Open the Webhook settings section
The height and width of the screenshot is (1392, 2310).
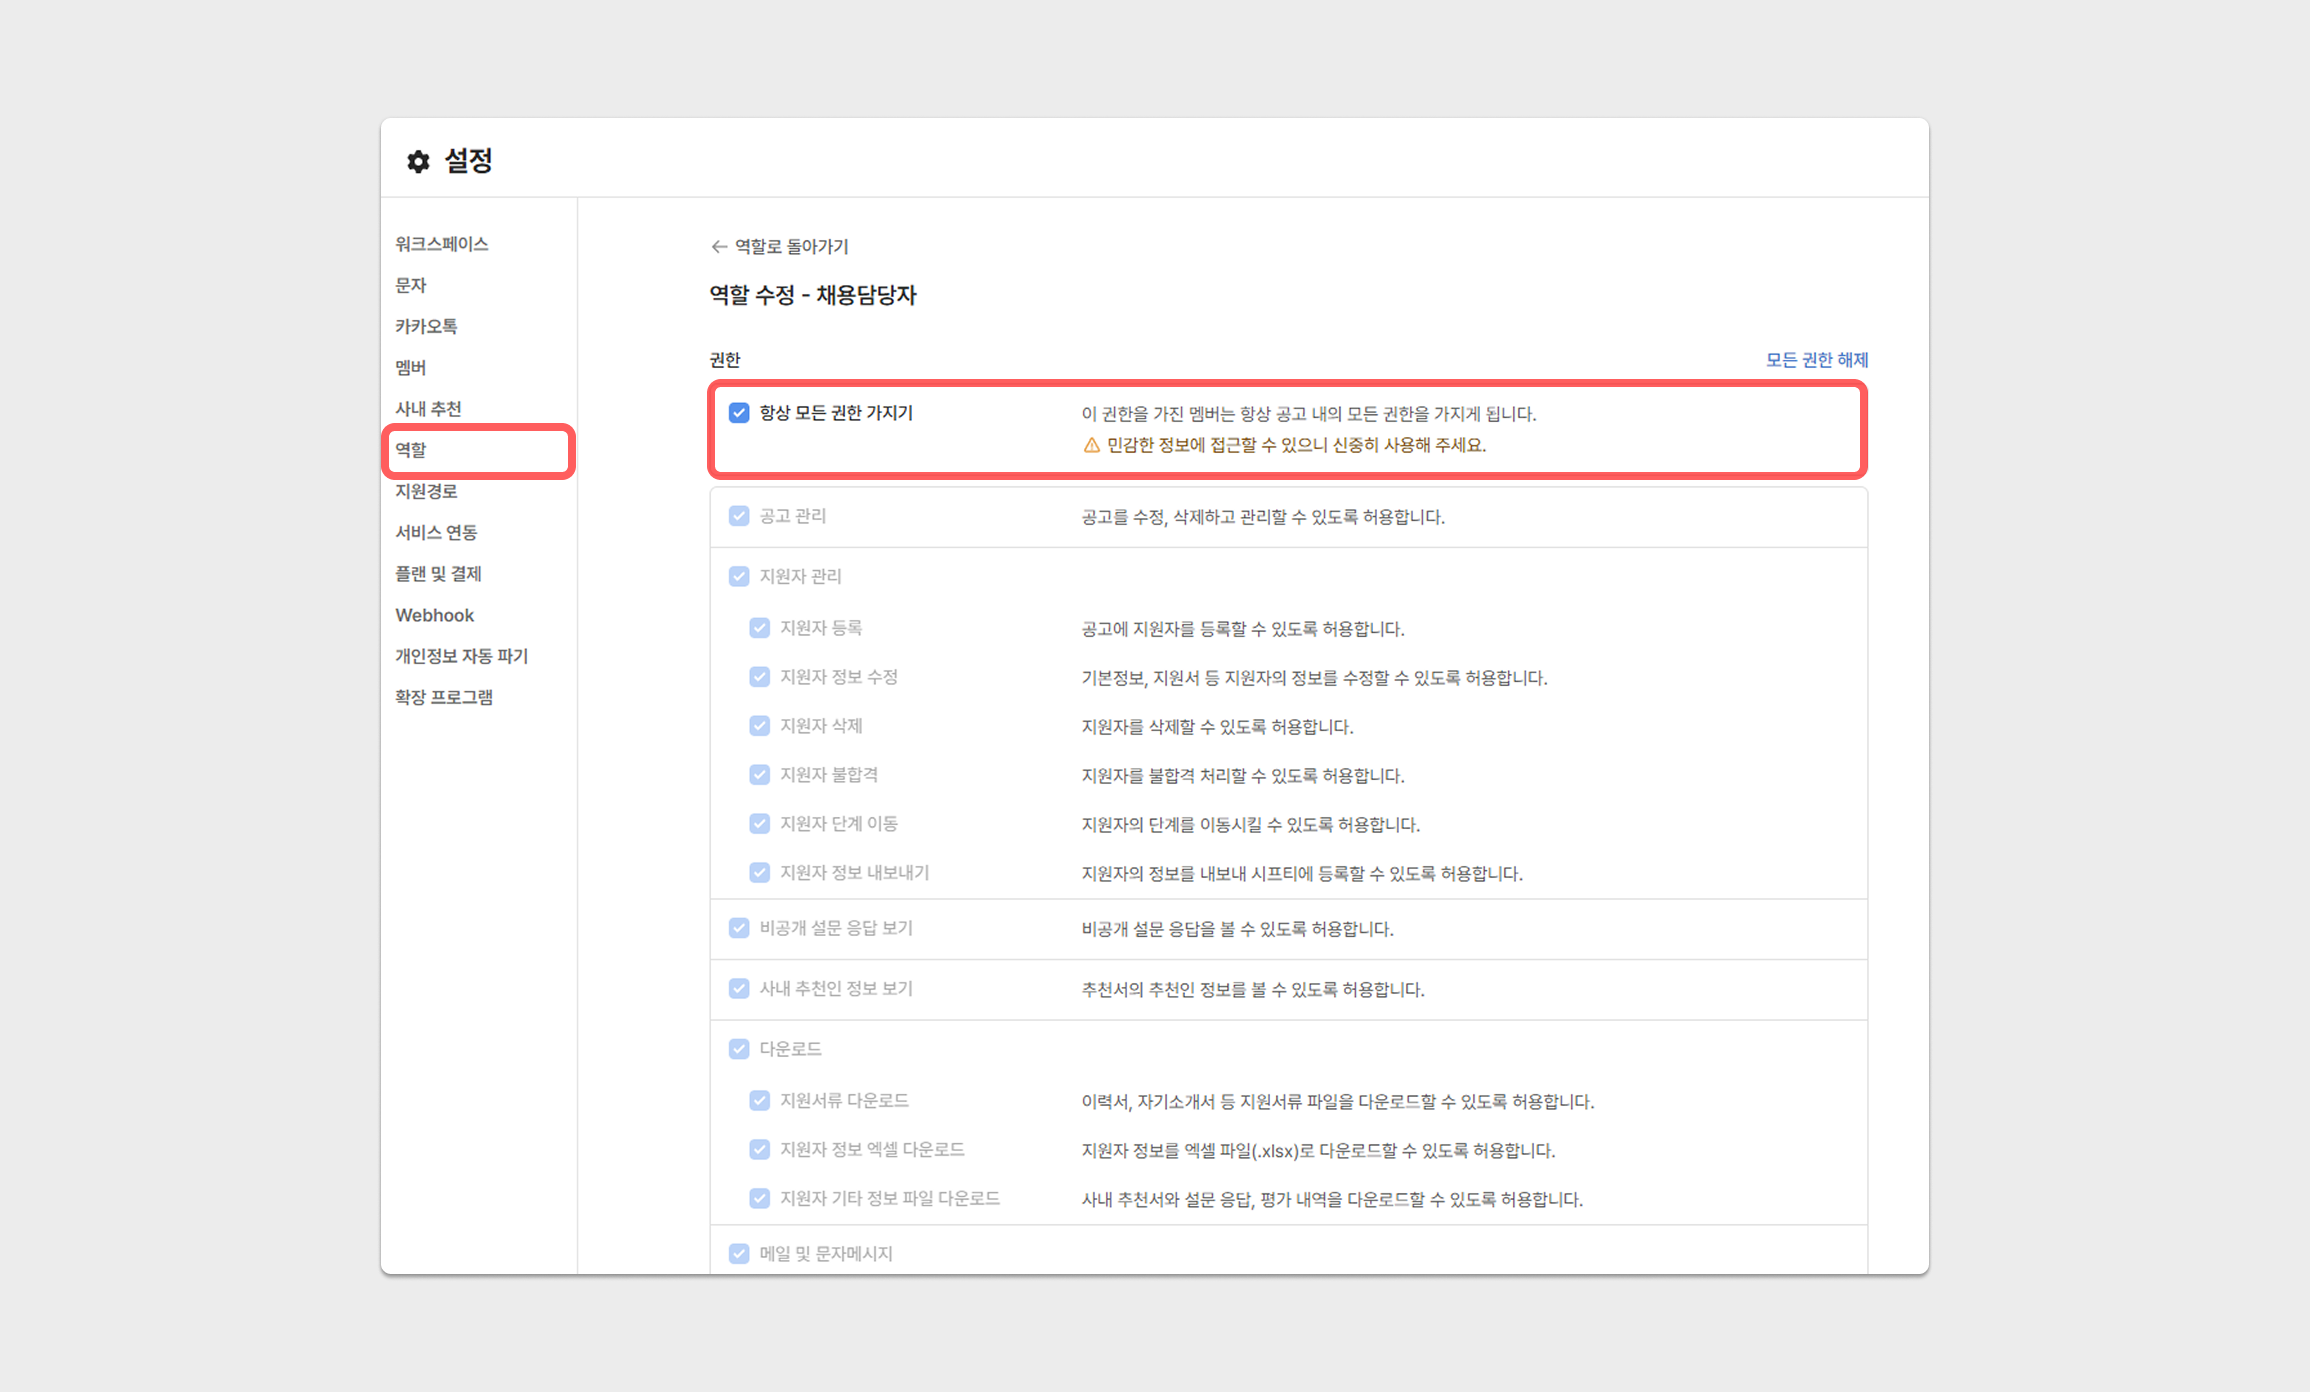coord(434,615)
